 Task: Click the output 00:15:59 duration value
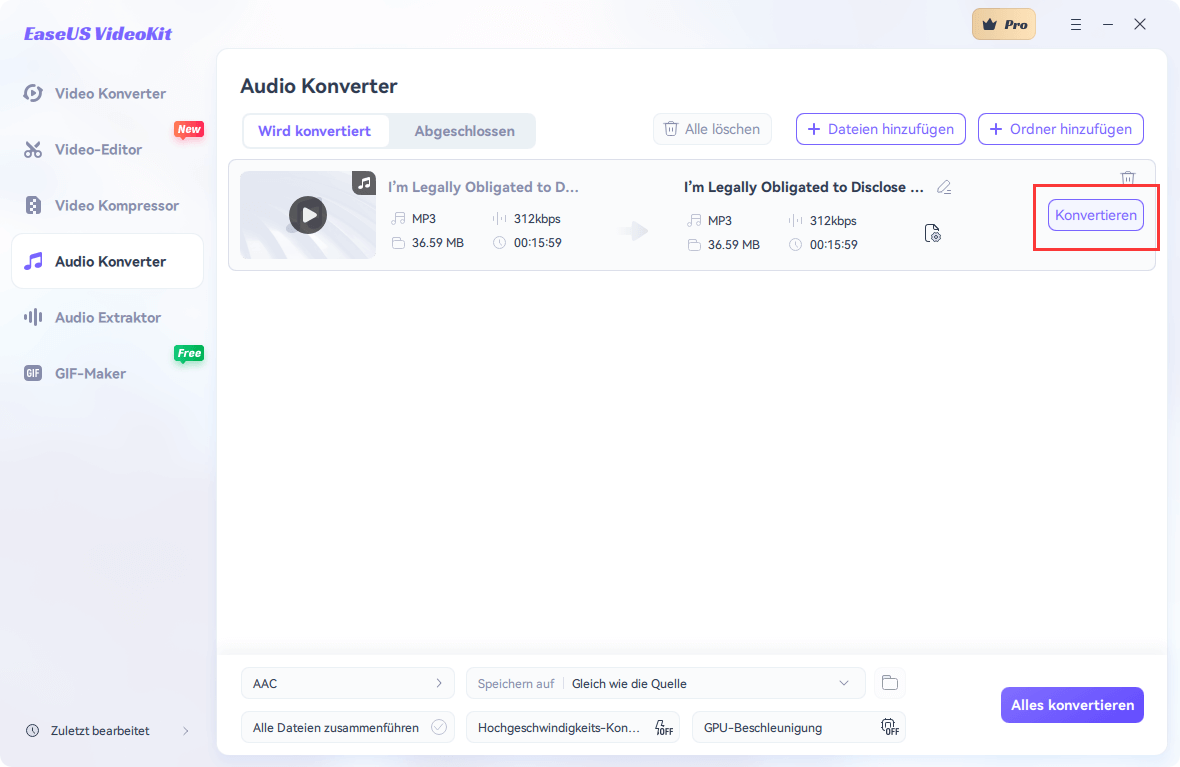click(x=834, y=245)
